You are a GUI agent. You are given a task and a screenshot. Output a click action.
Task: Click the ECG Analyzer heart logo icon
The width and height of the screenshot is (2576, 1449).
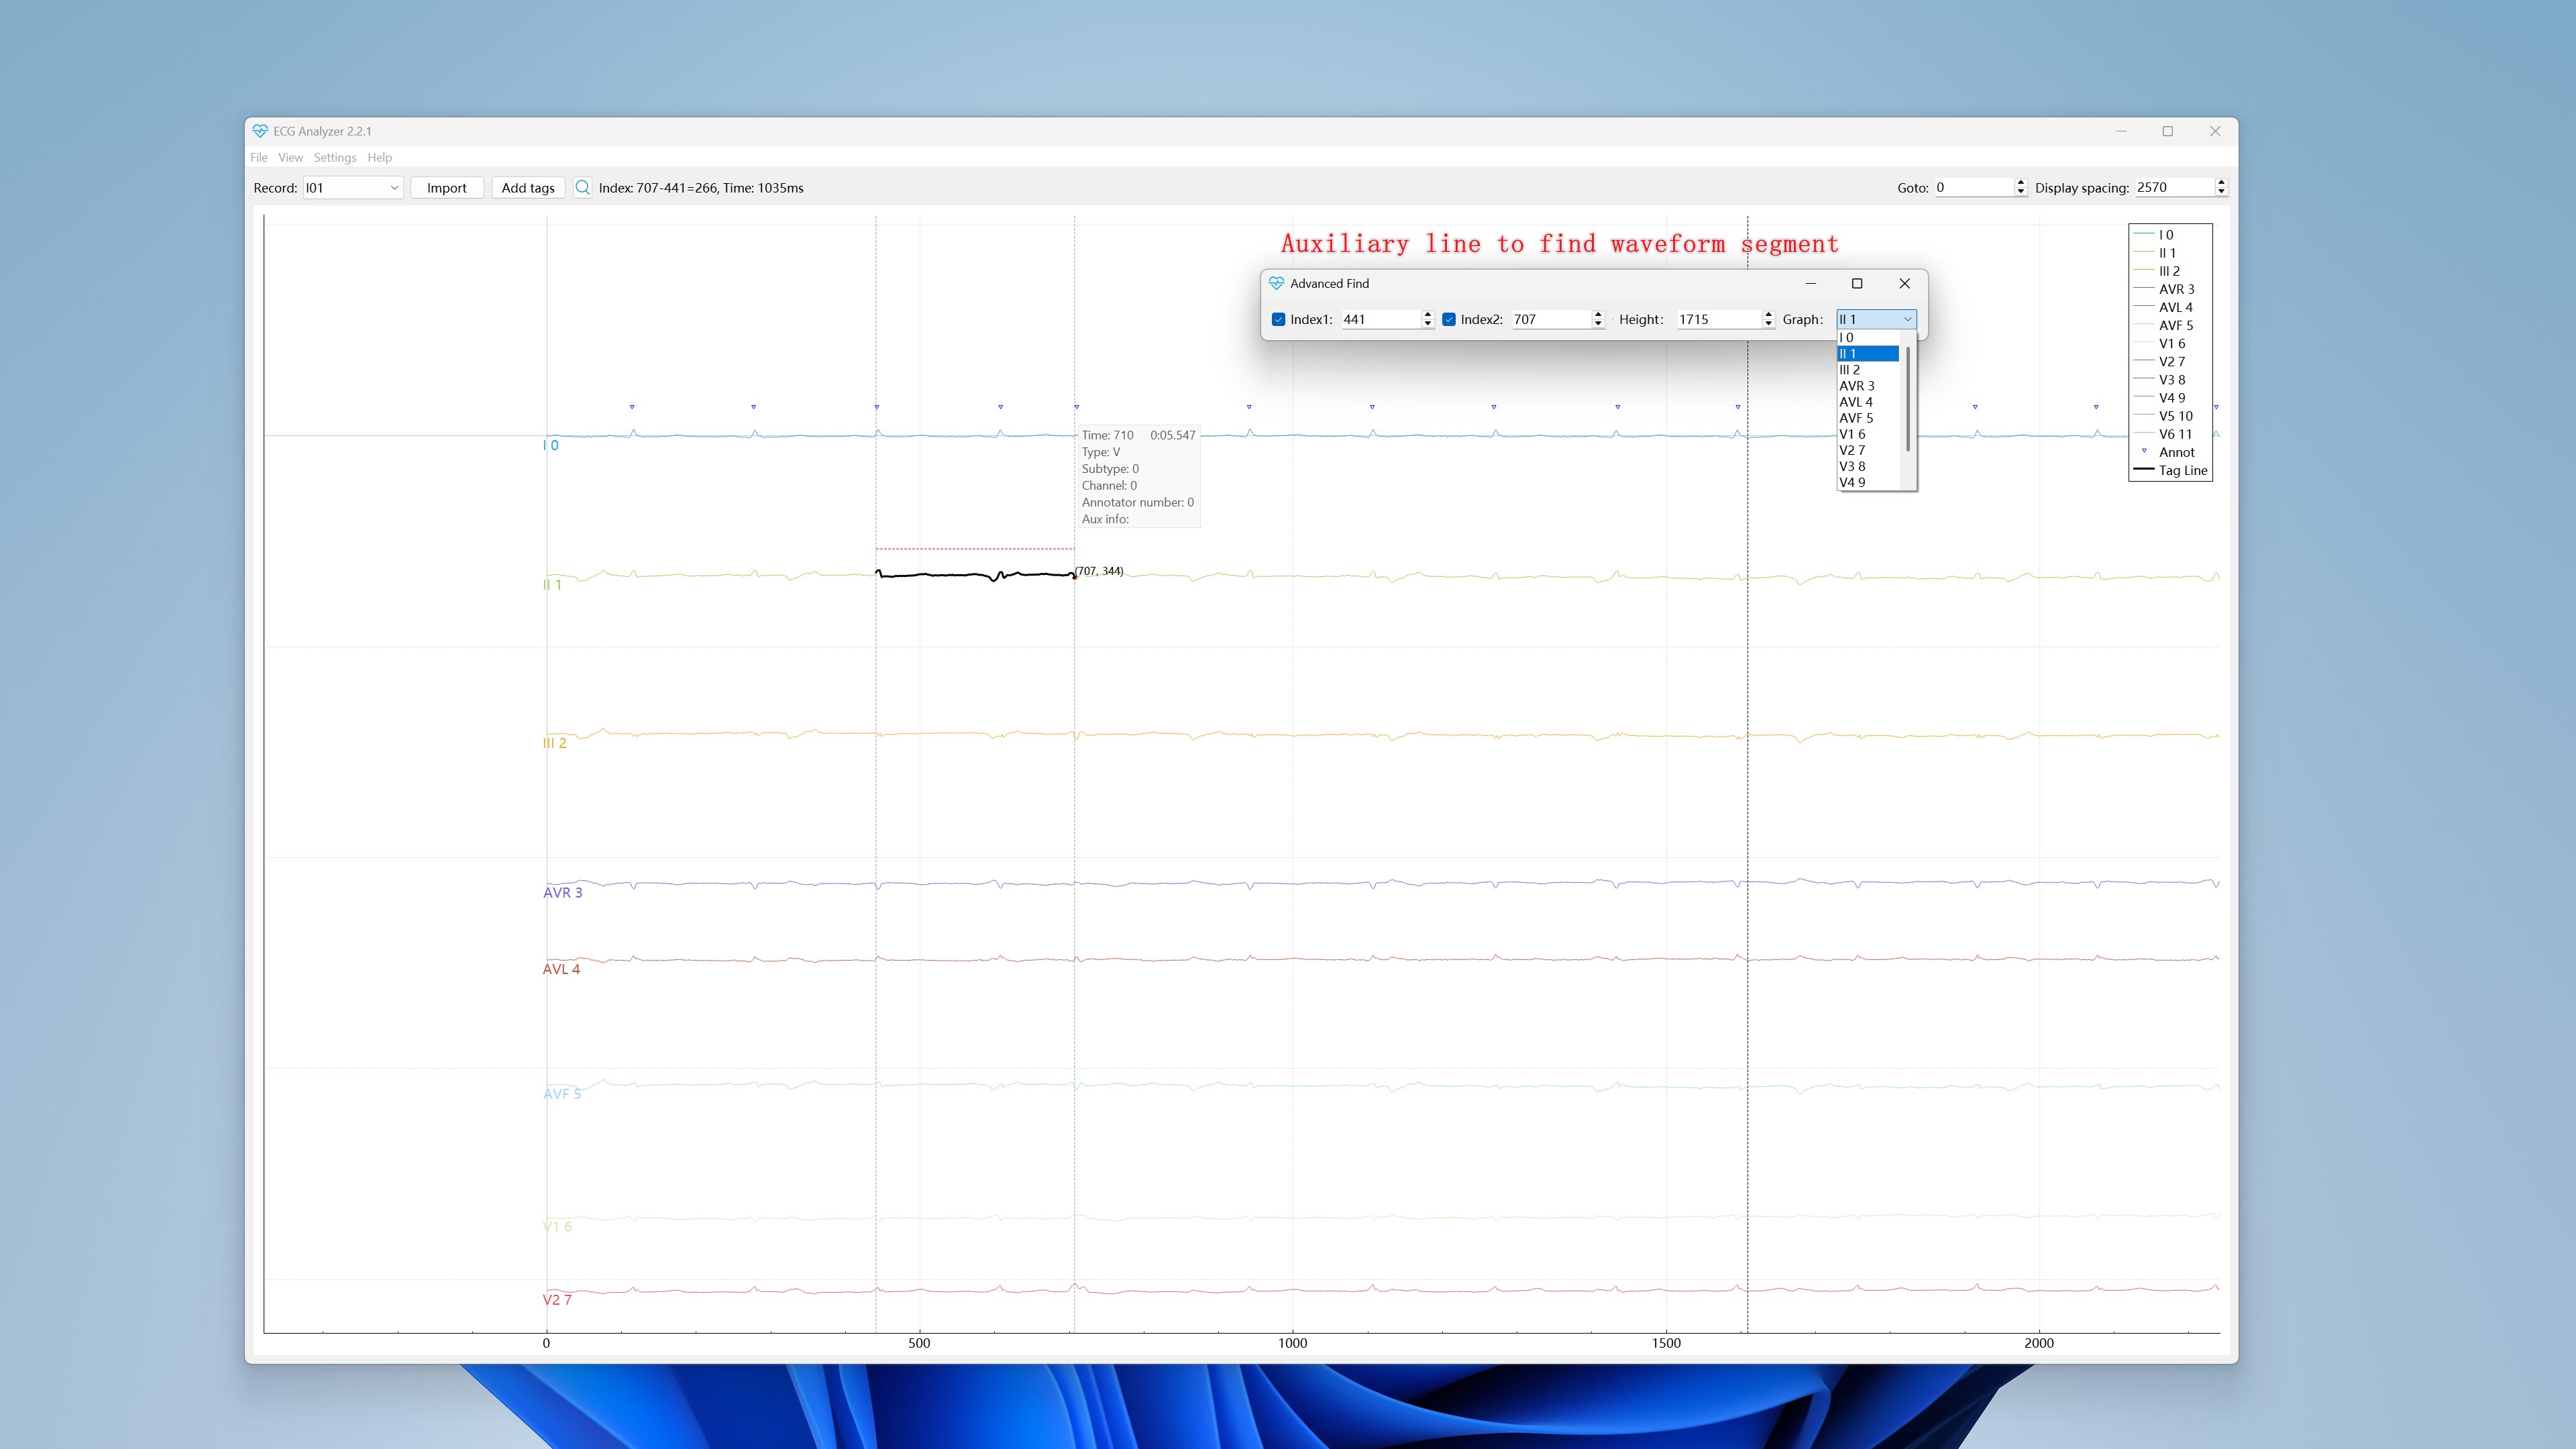260,131
